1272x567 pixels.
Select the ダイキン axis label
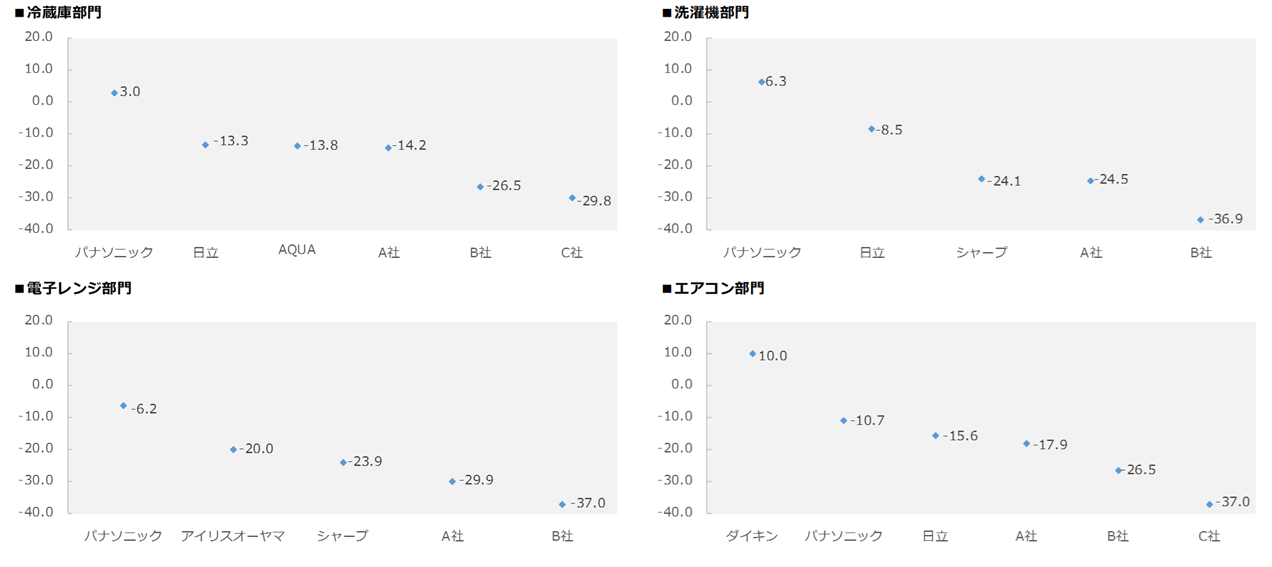click(x=752, y=536)
